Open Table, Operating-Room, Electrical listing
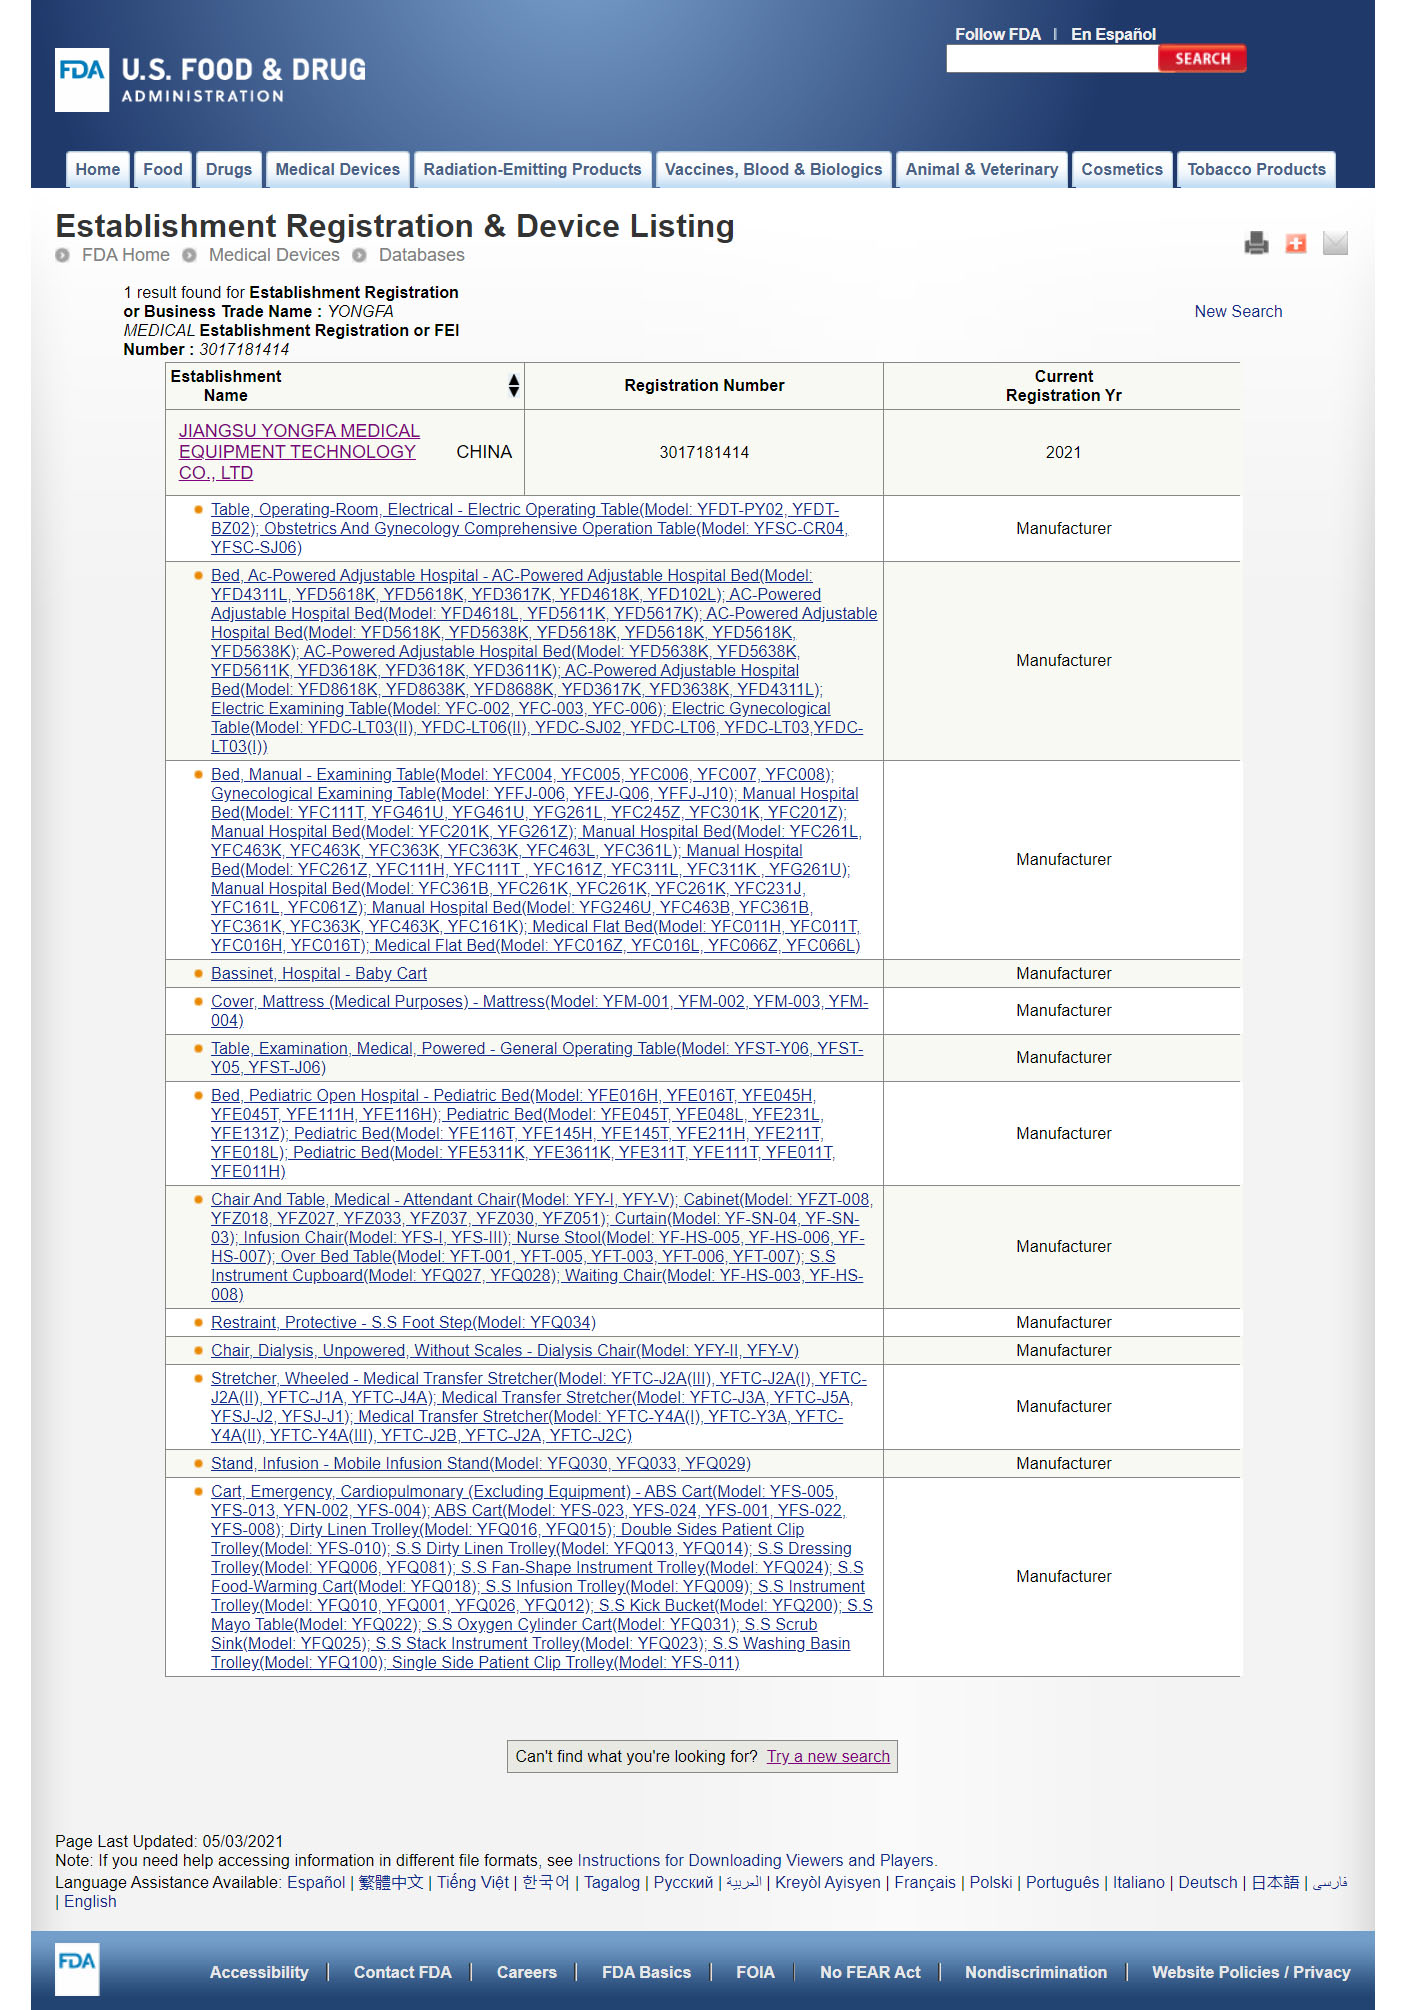The width and height of the screenshot is (1407, 2010). pyautogui.click(x=529, y=528)
